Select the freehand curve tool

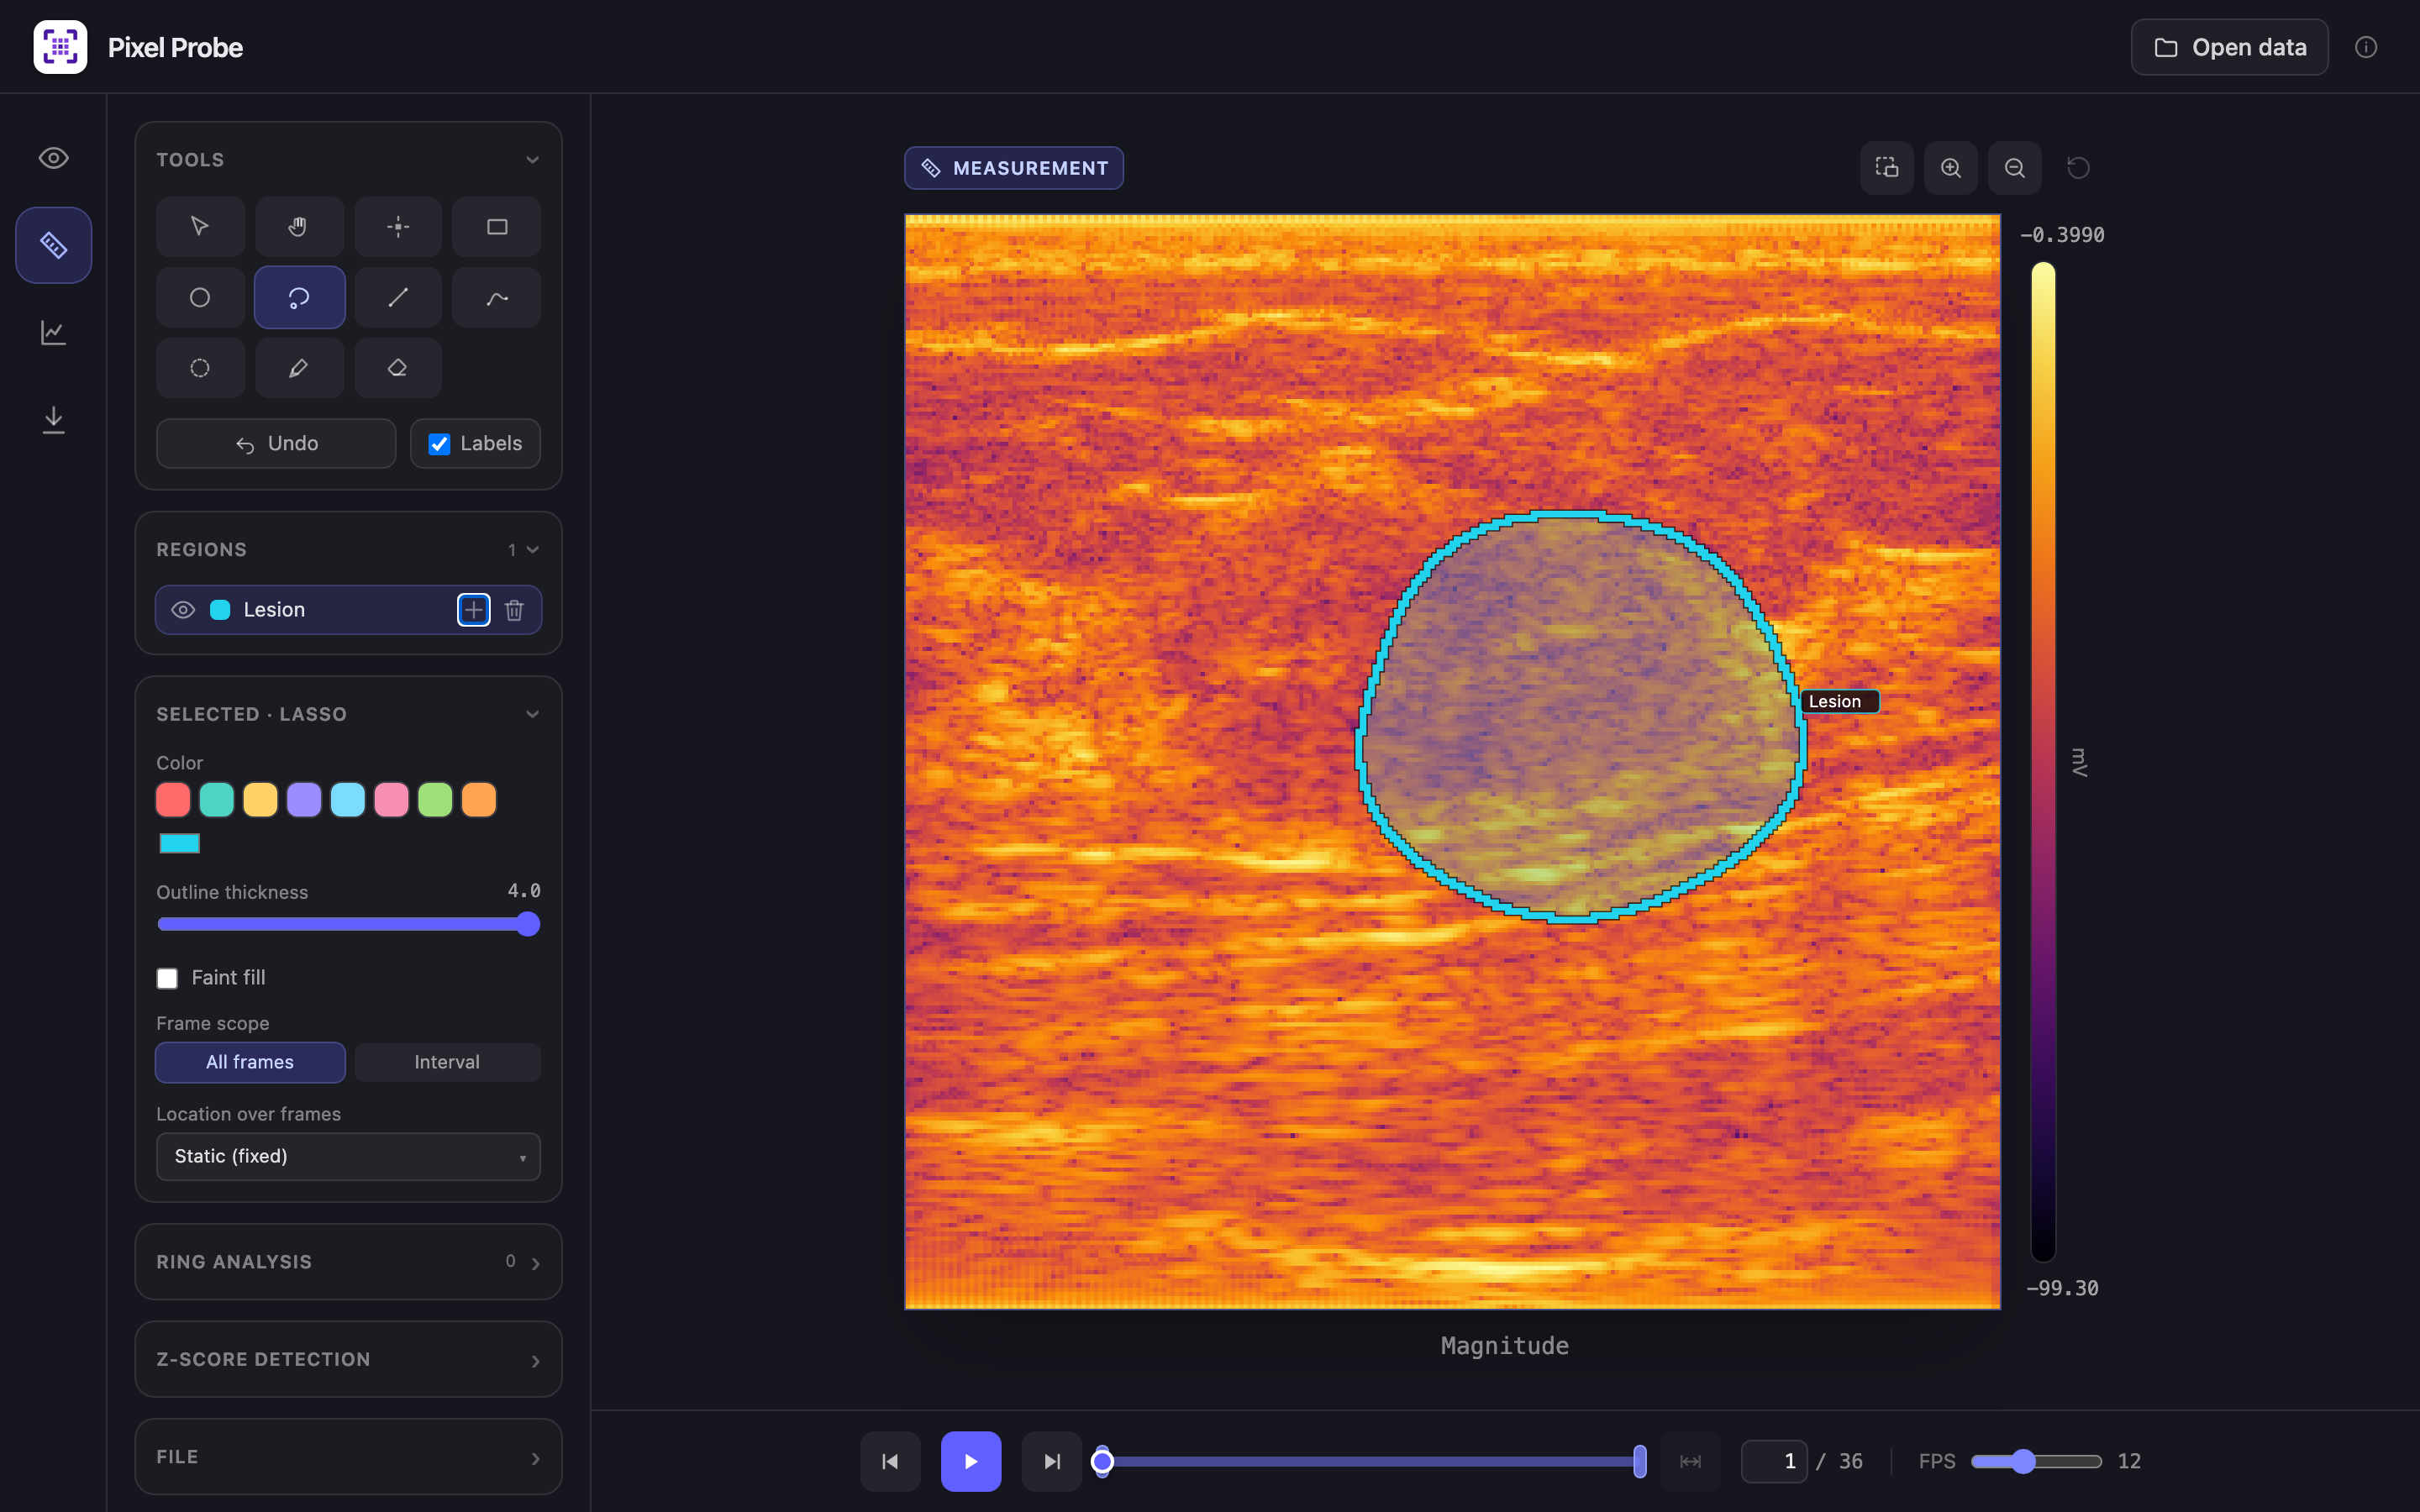point(497,297)
